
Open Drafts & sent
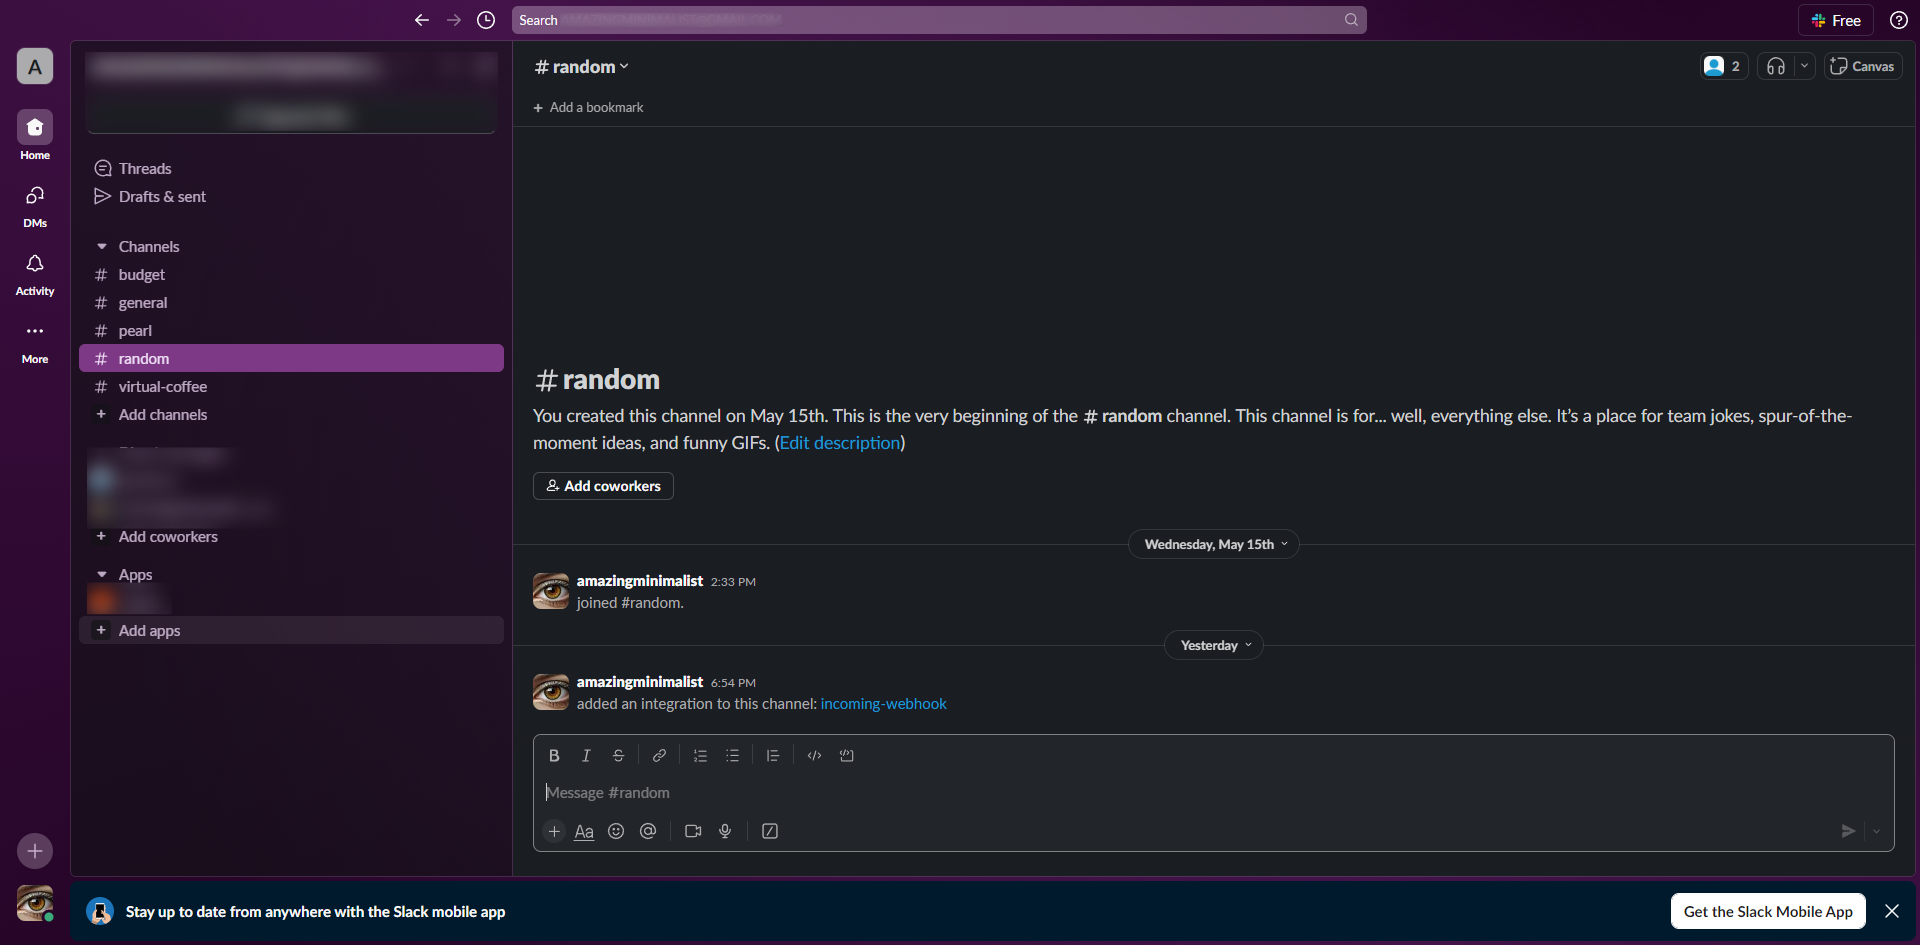(x=291, y=196)
